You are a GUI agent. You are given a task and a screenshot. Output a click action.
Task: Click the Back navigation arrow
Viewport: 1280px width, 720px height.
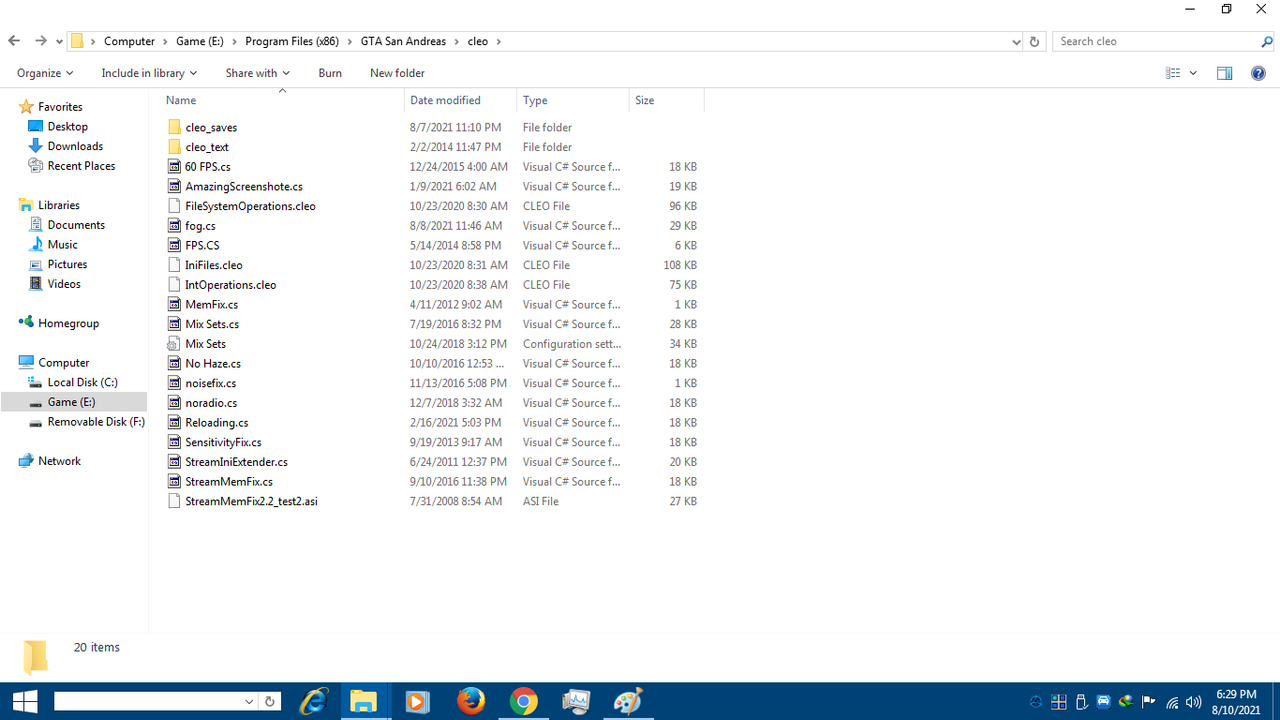point(14,41)
